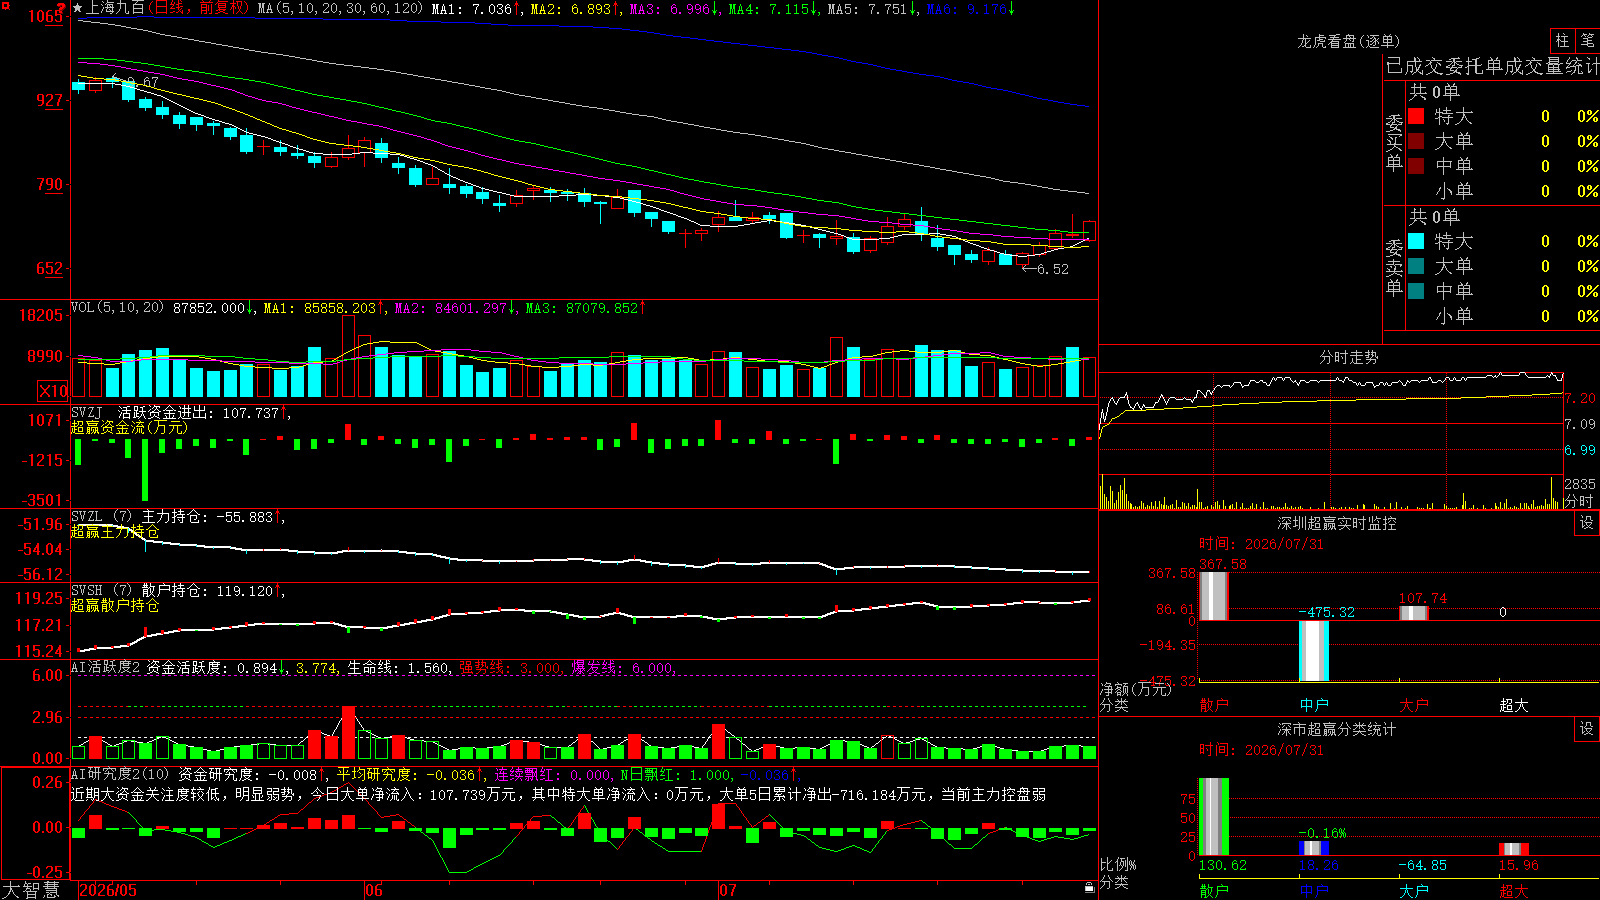Viewport: 1600px width, 900px height.
Task: Toggle the lock icon on the date axis
Action: tap(1089, 888)
